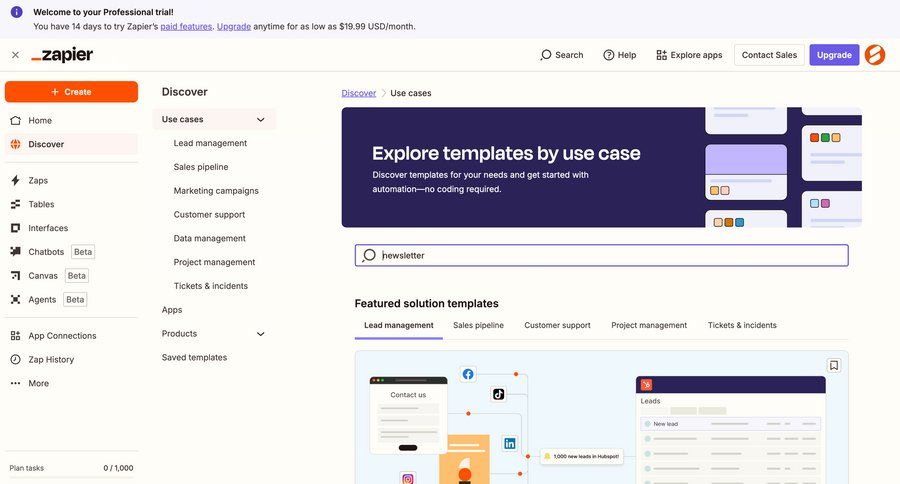
Task: Click the orange Create button
Action: [71, 92]
